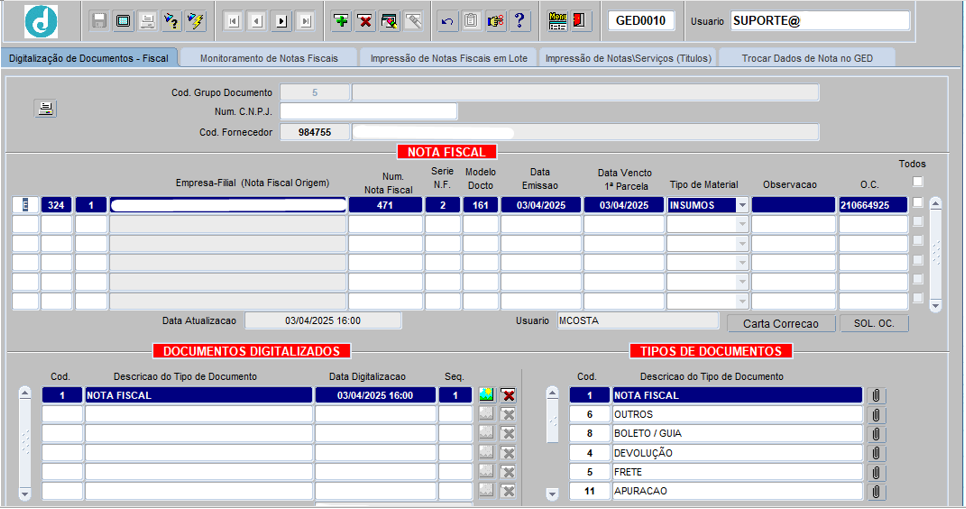Open Tipo de Material dropdown showing INSUMOS
This screenshot has height=509, width=966.
click(x=742, y=205)
